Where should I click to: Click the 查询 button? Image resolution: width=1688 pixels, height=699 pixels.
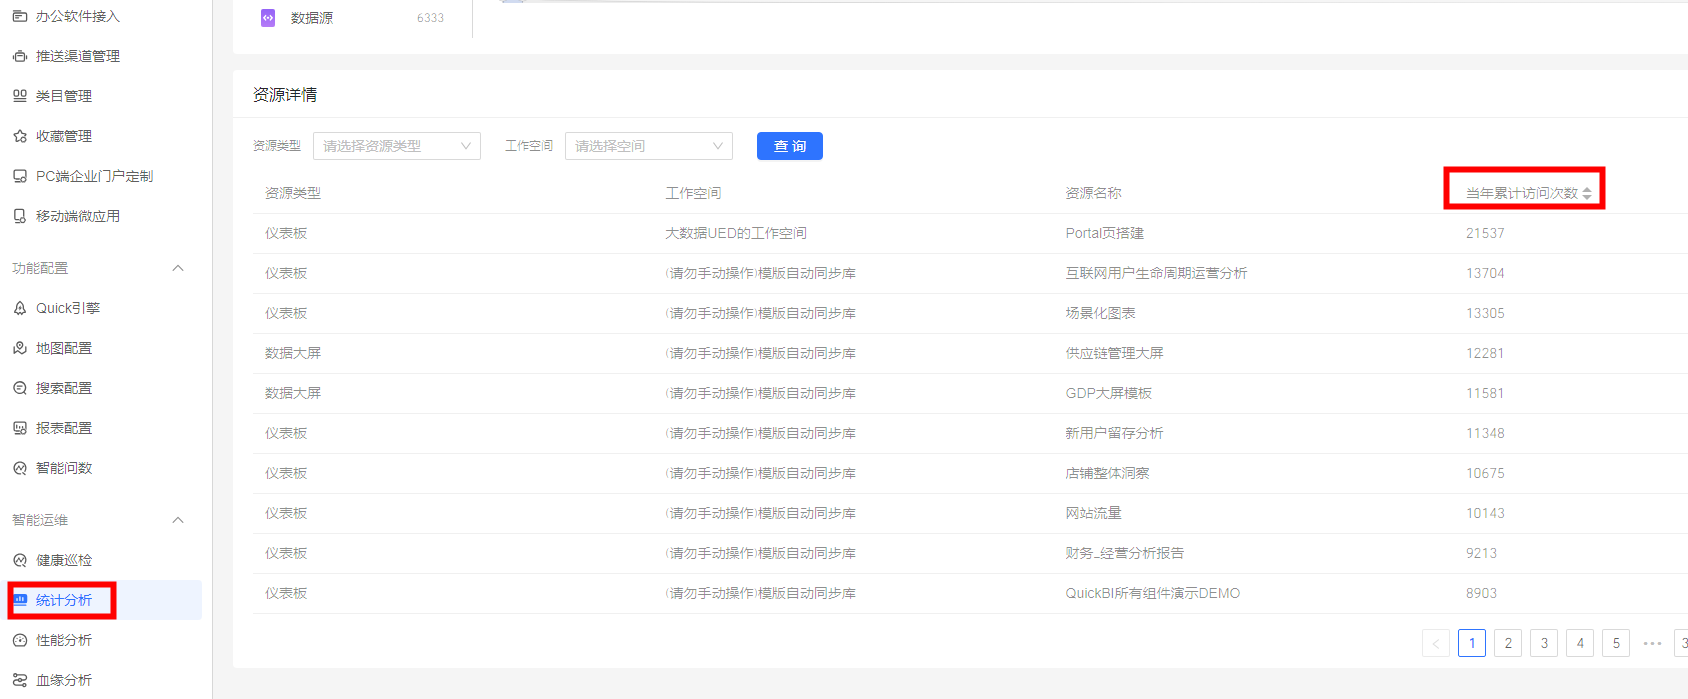click(x=789, y=146)
